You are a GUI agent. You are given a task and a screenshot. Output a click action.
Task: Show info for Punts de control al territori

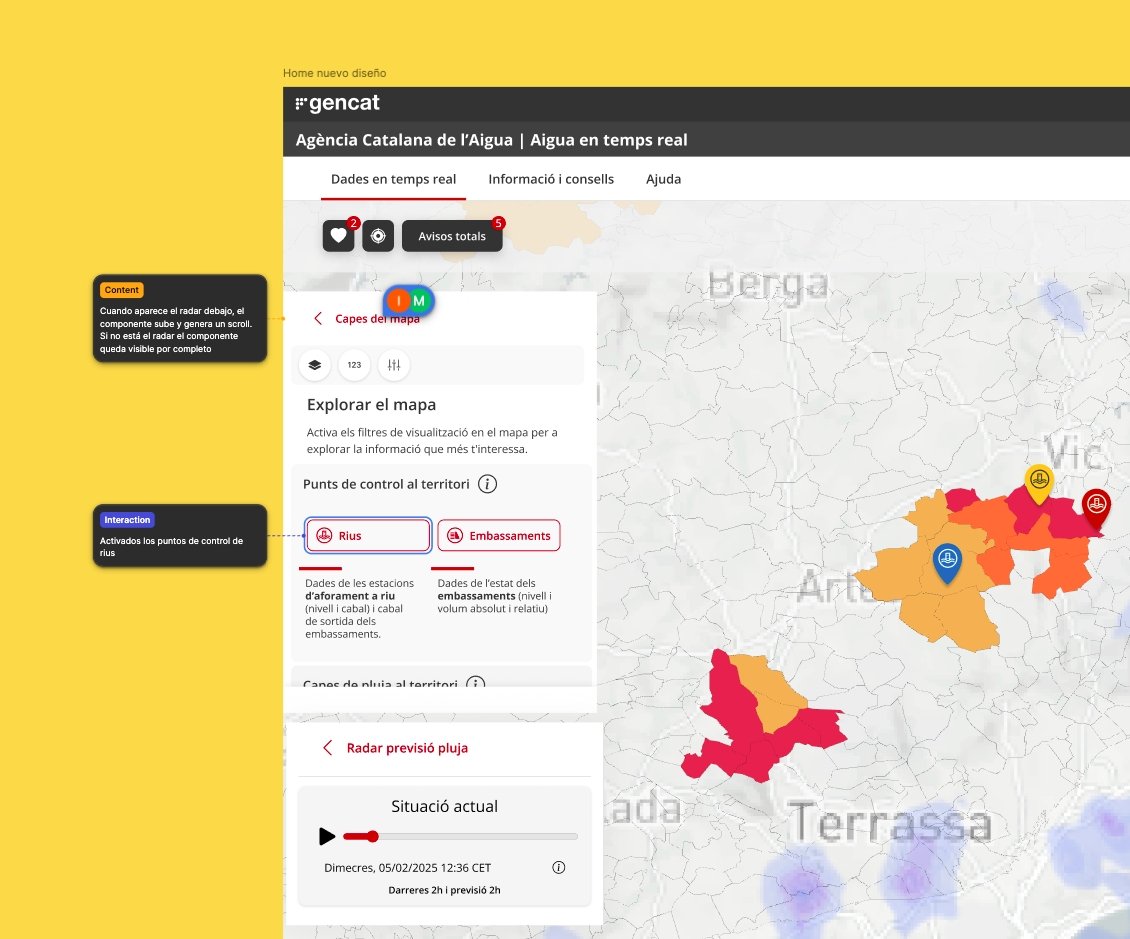[487, 484]
